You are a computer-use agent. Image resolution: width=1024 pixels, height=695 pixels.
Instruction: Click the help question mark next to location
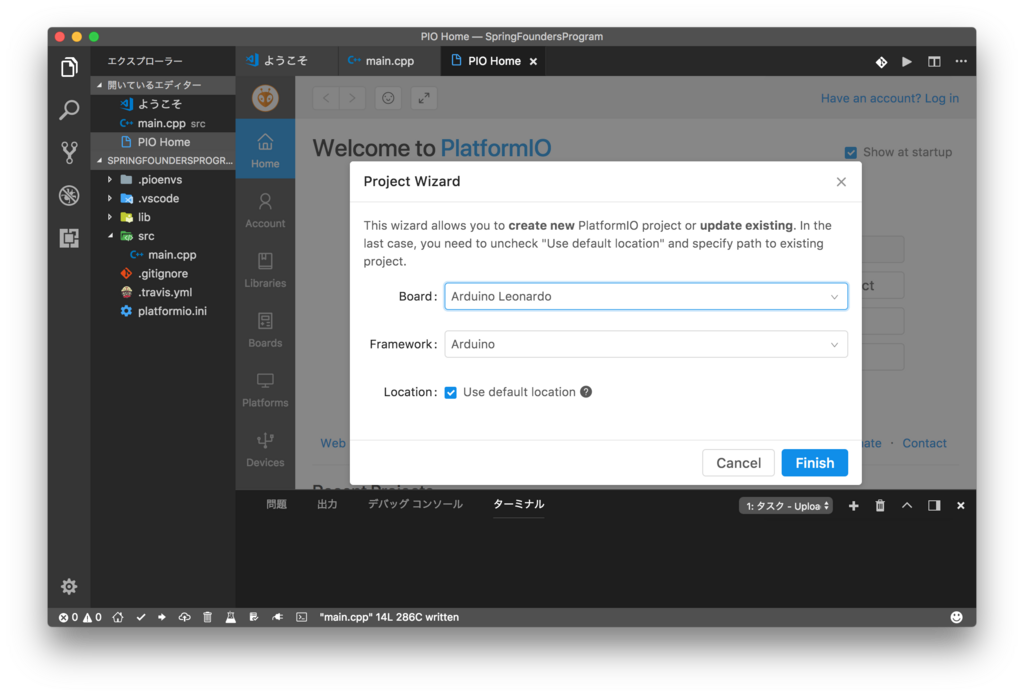click(586, 392)
